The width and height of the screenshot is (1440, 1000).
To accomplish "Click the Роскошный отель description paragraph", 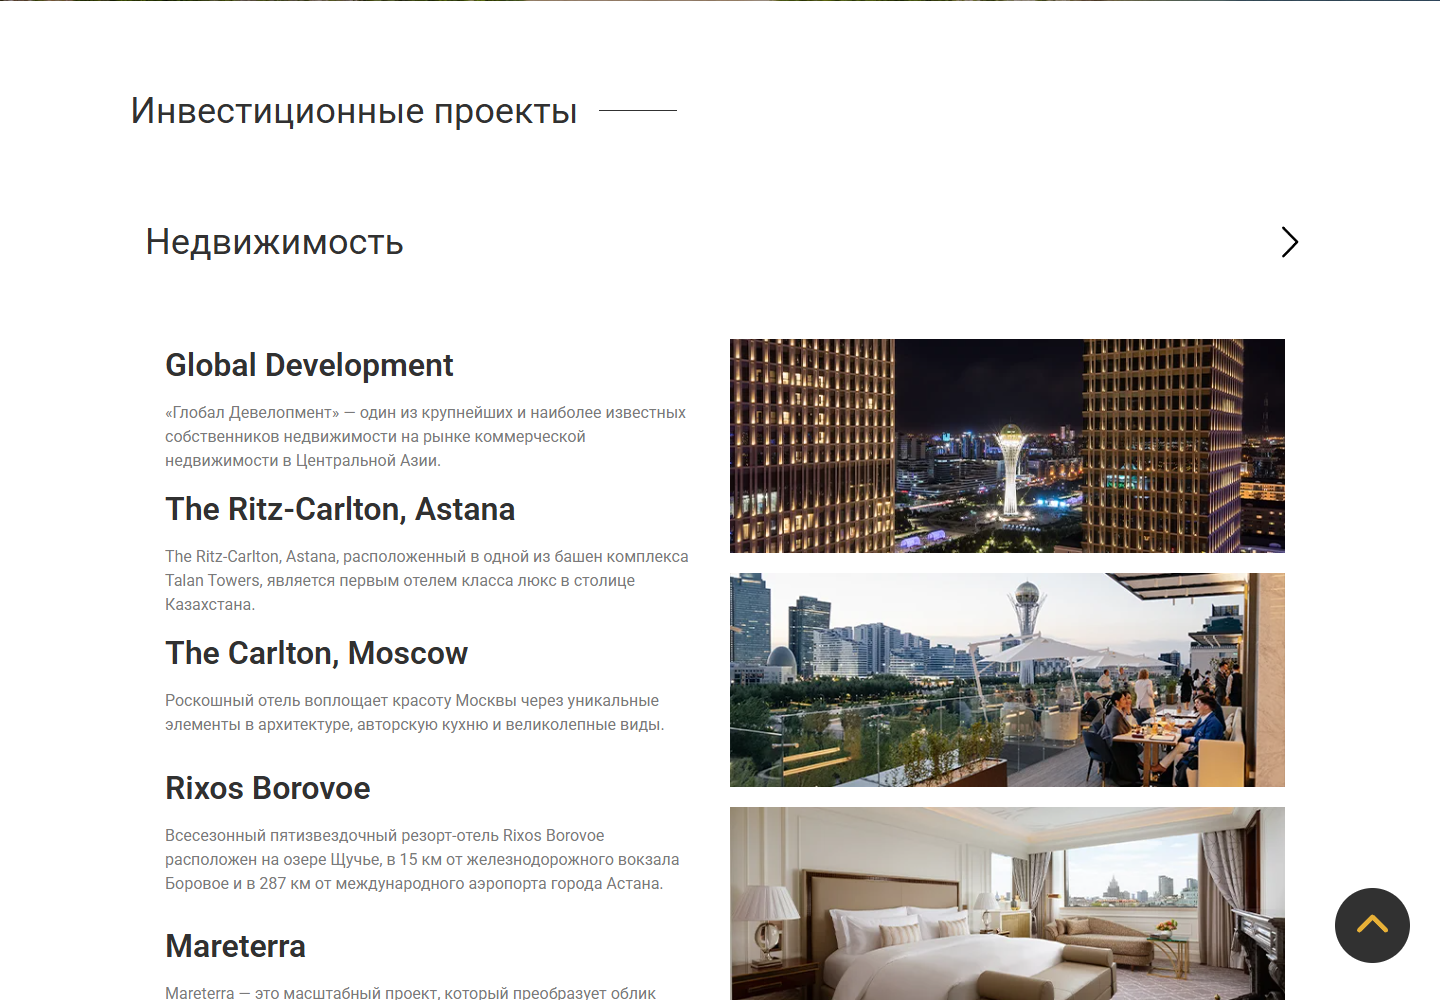I will tap(415, 712).
